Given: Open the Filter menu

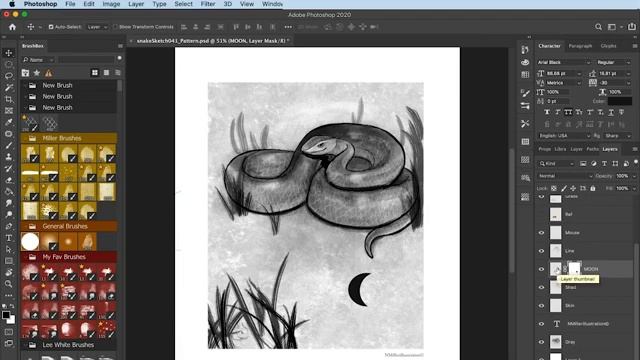Looking at the screenshot, I should (x=208, y=4).
